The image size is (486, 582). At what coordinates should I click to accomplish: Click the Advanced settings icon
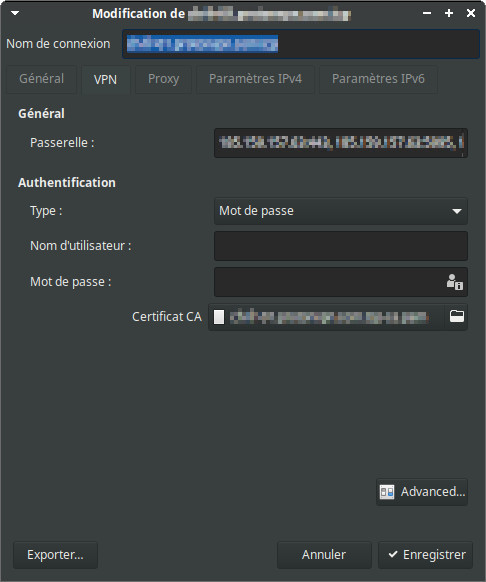(x=386, y=492)
